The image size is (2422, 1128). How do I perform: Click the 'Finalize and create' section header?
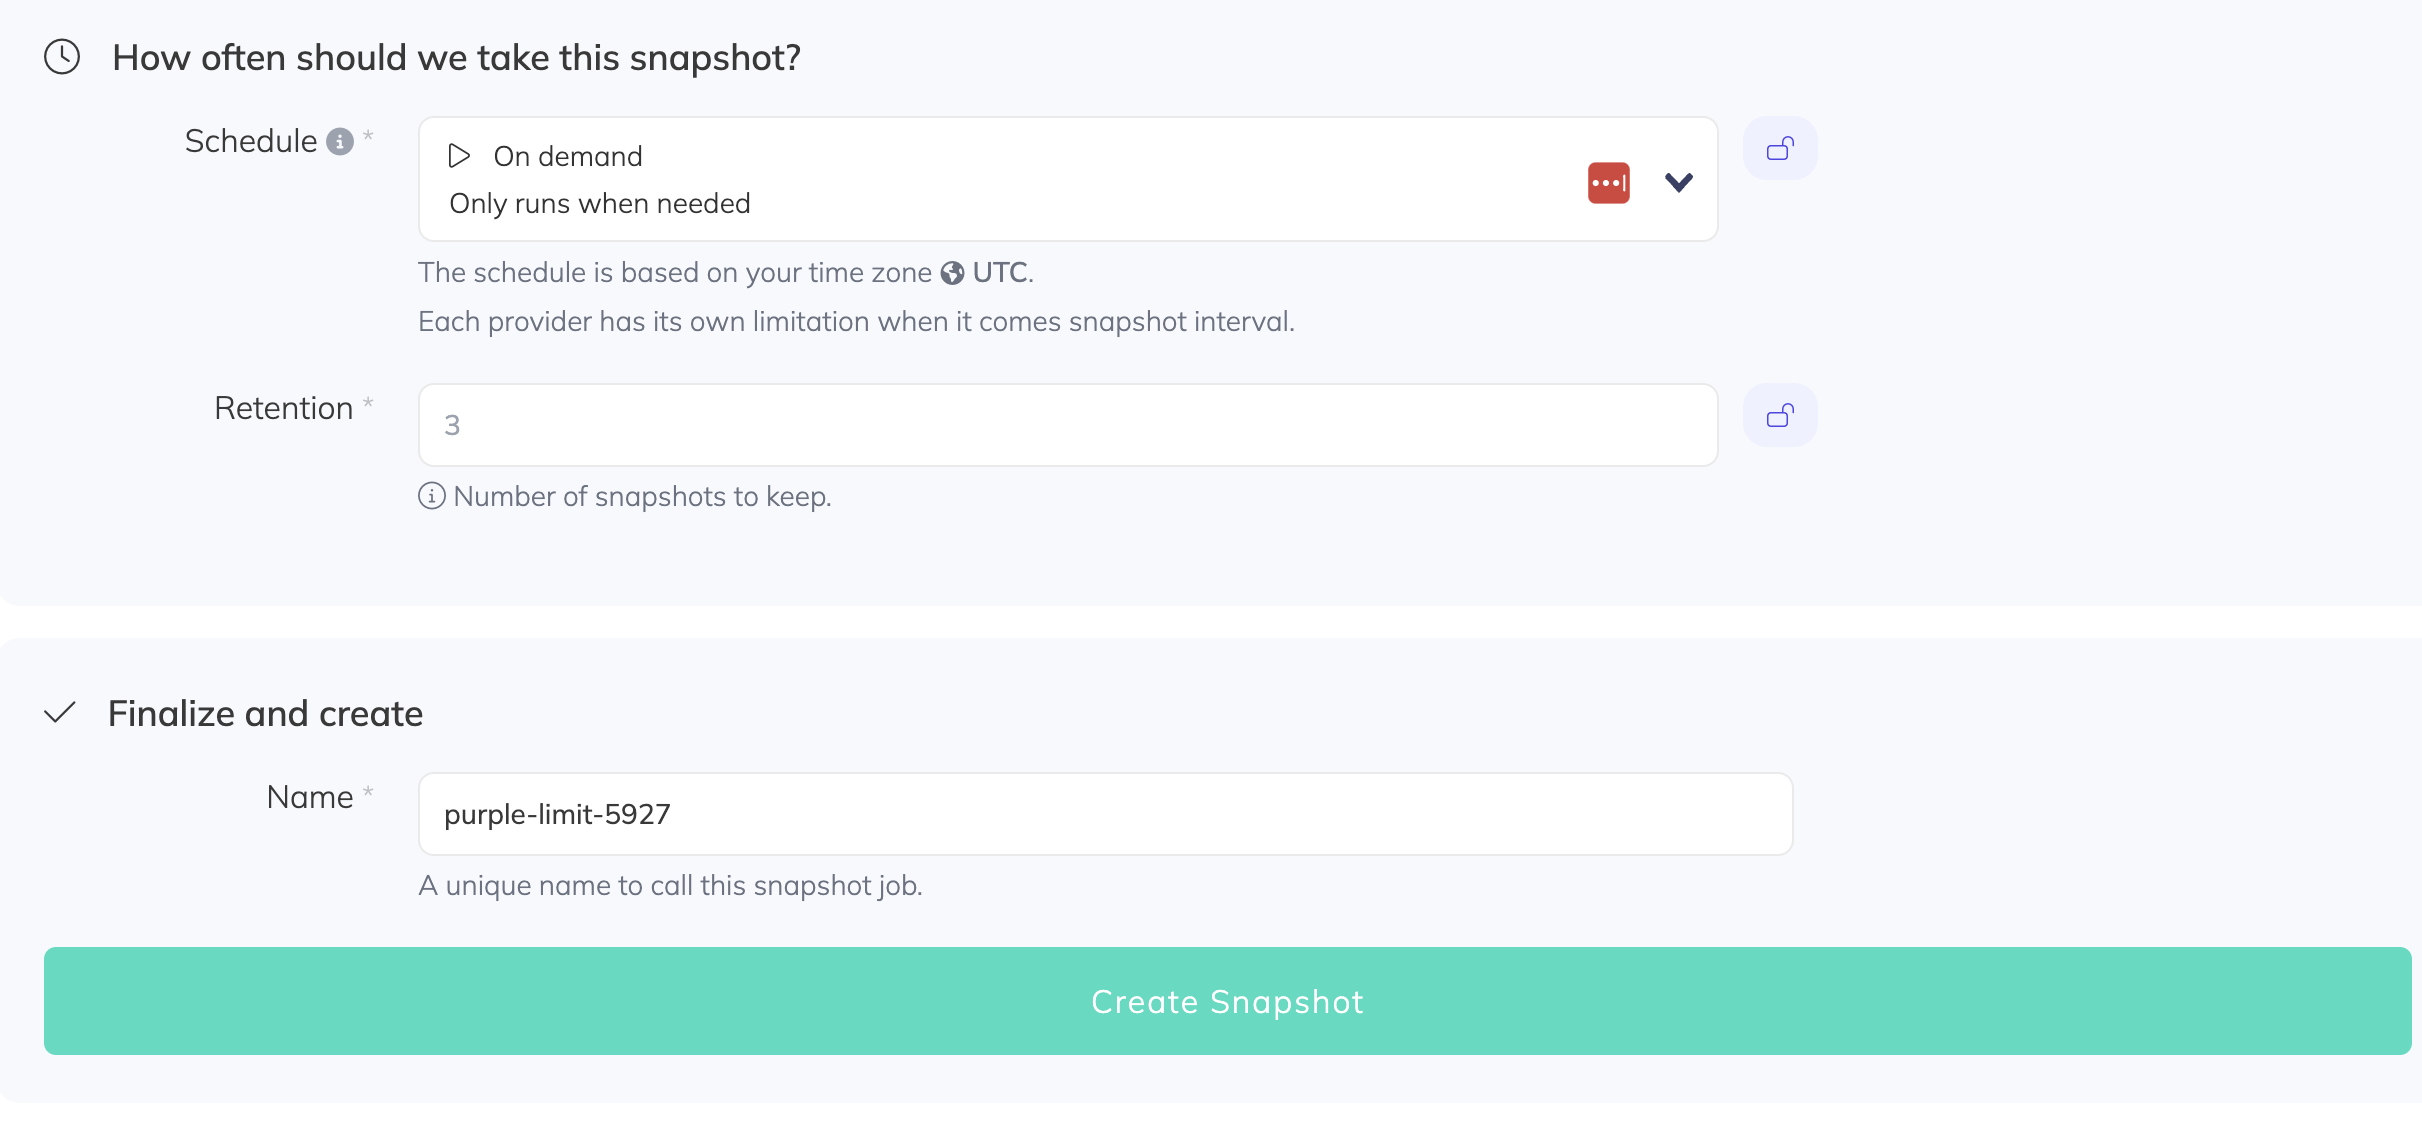265,713
